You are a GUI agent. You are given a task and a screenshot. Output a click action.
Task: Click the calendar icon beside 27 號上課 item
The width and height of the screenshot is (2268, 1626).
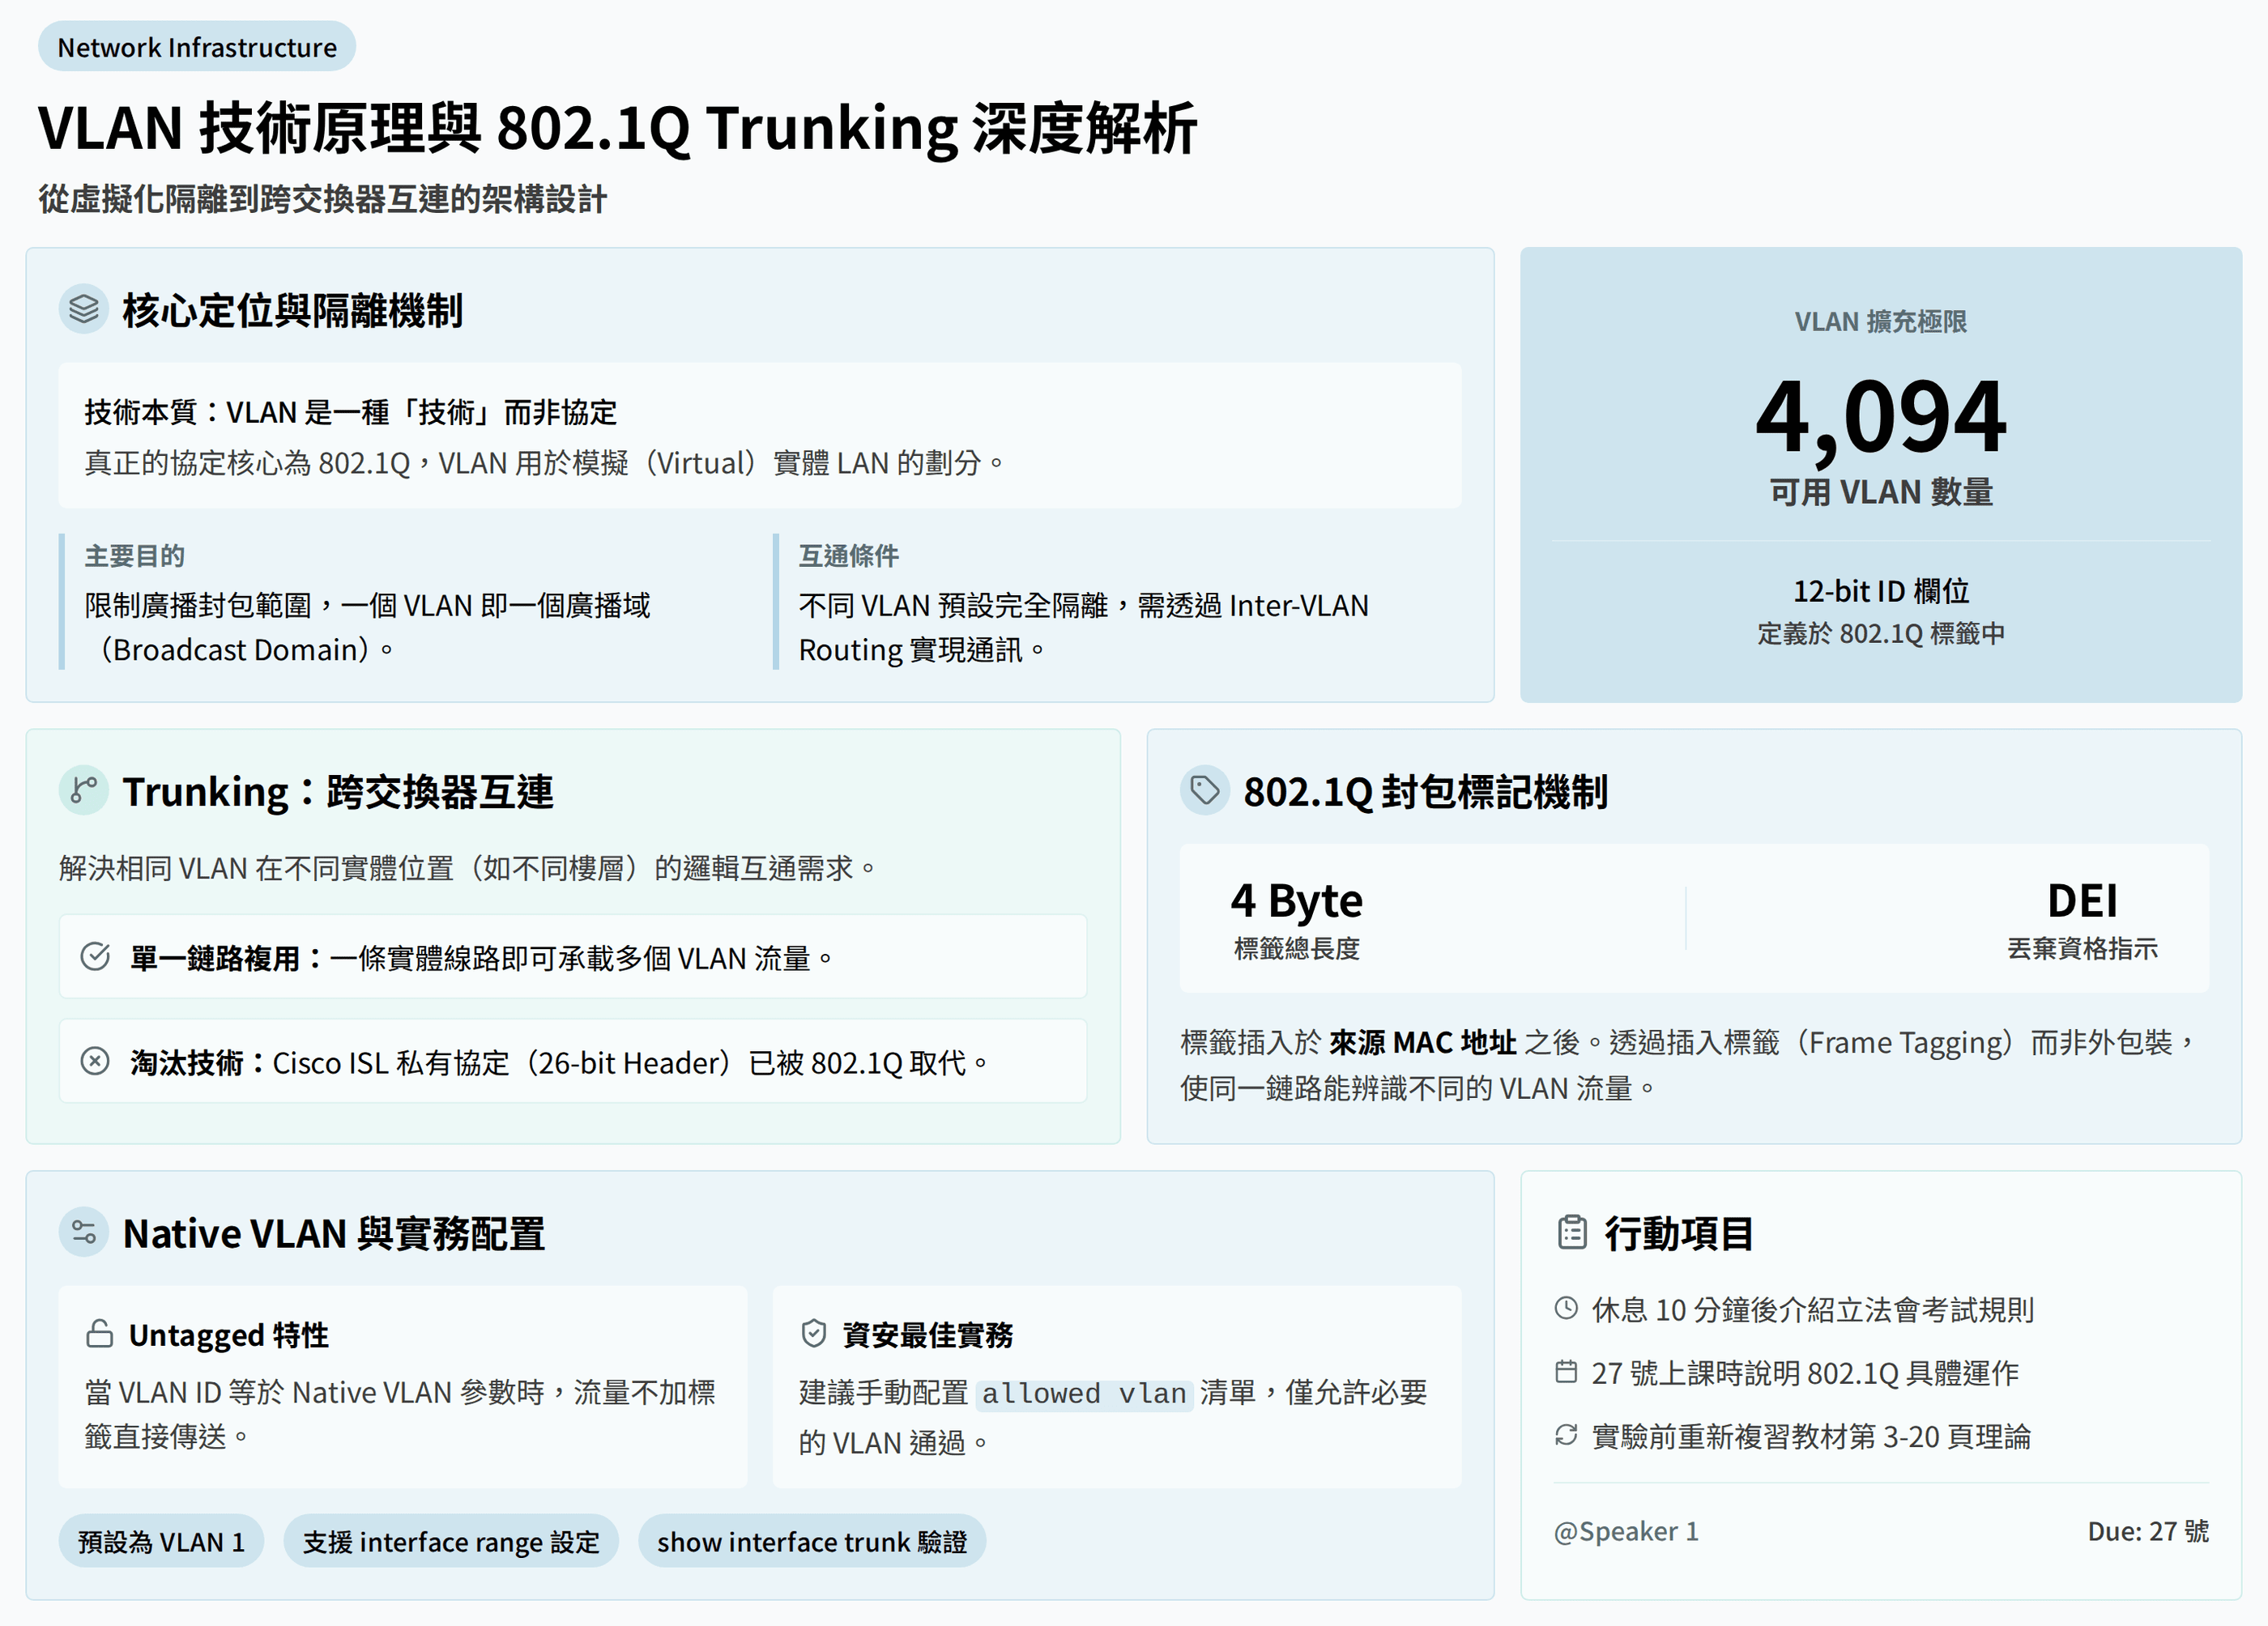(1566, 1372)
